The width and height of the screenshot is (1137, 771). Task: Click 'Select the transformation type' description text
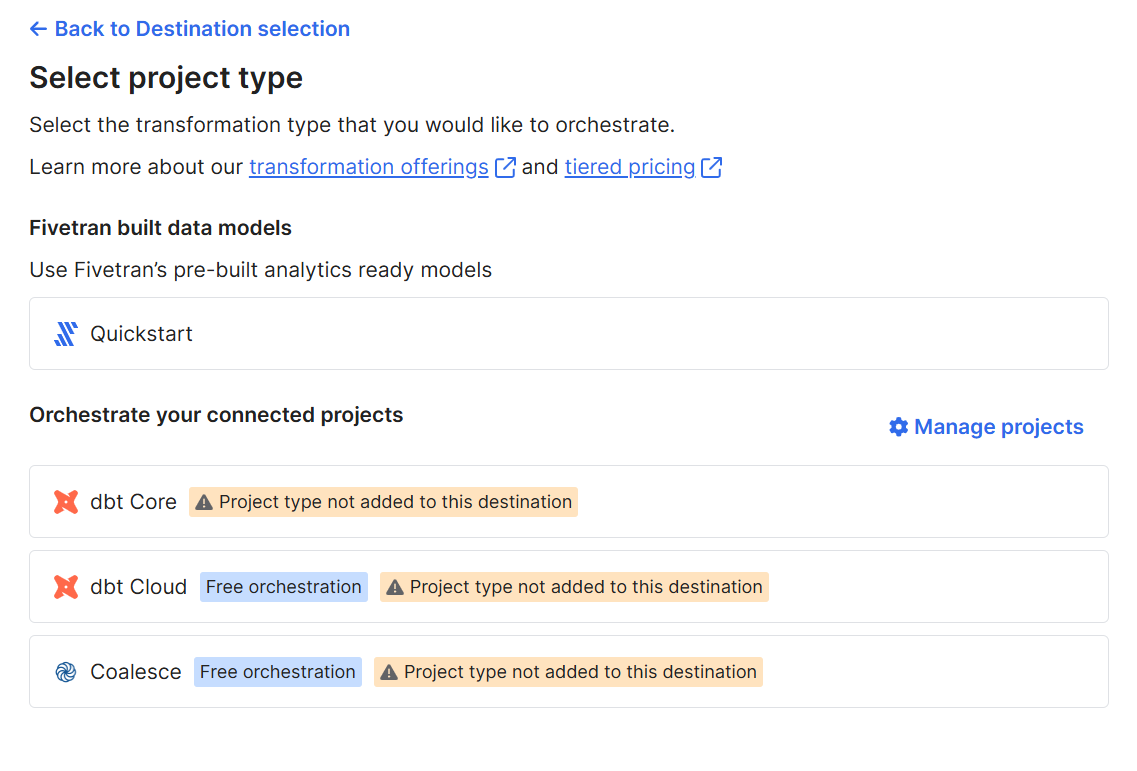[352, 125]
